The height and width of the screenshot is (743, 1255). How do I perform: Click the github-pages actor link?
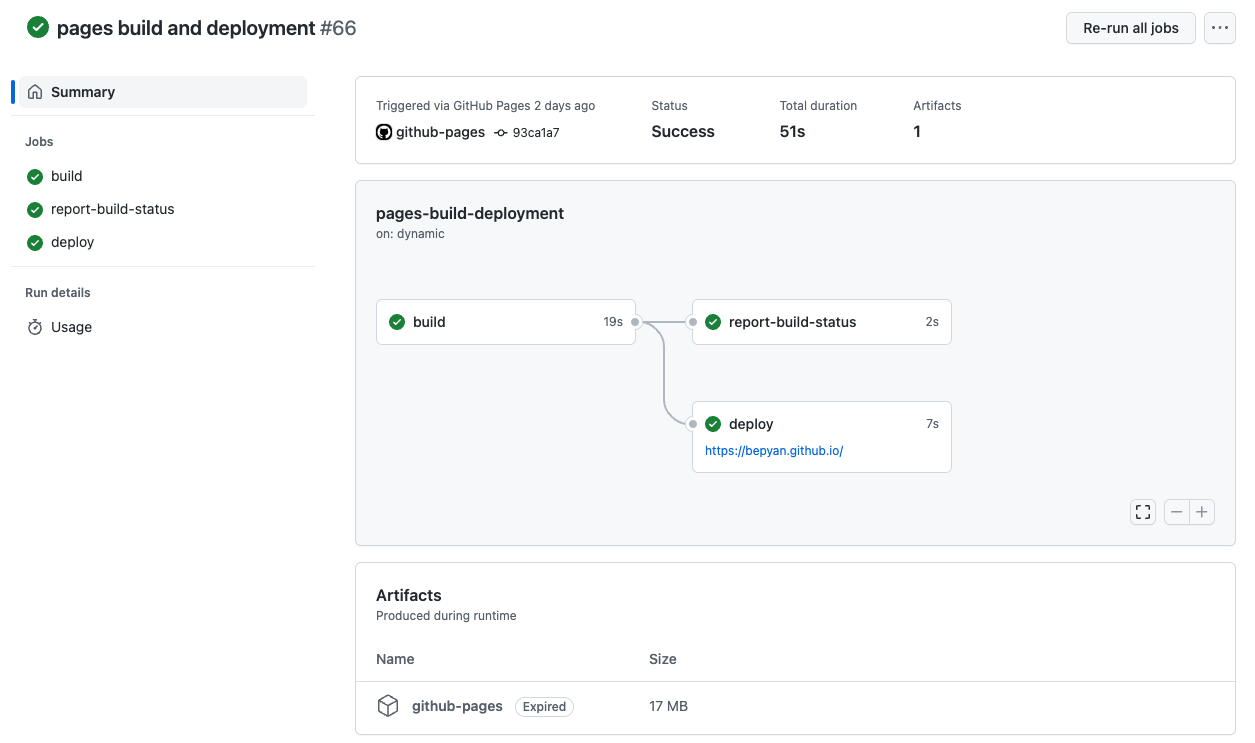(440, 132)
